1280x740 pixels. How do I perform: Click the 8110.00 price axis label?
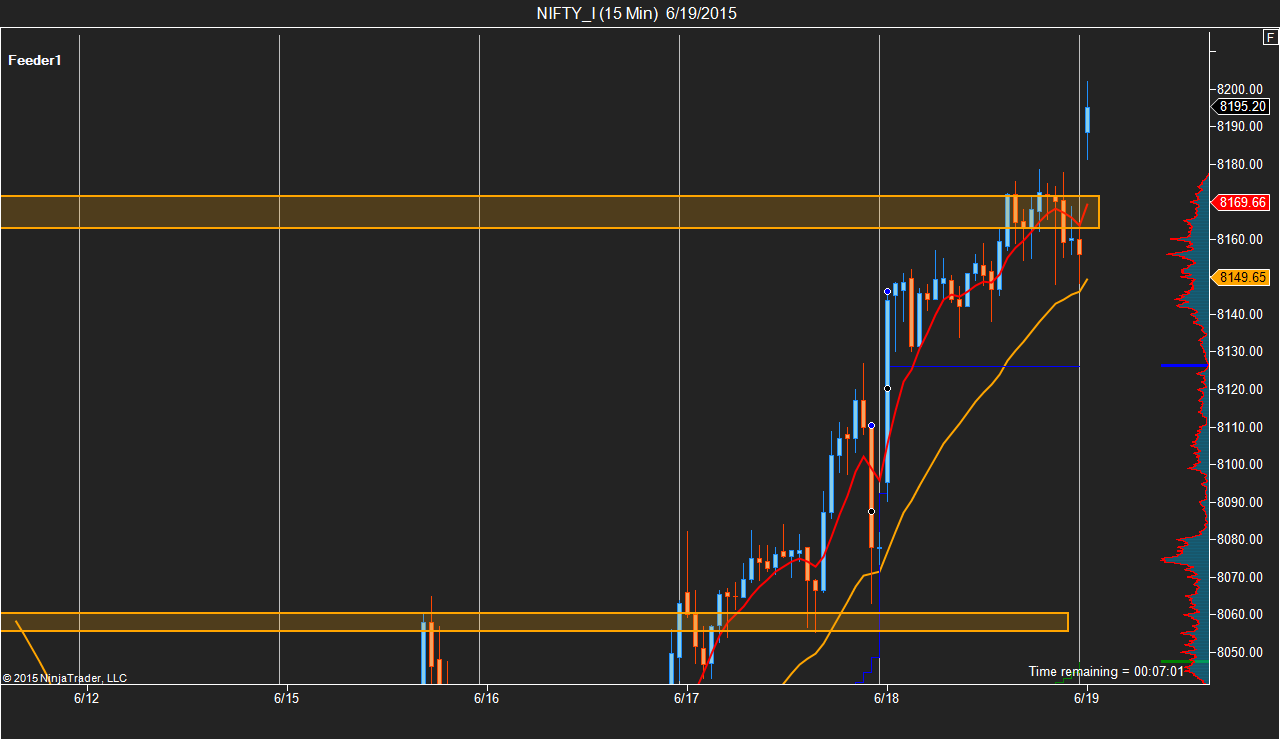[1240, 427]
